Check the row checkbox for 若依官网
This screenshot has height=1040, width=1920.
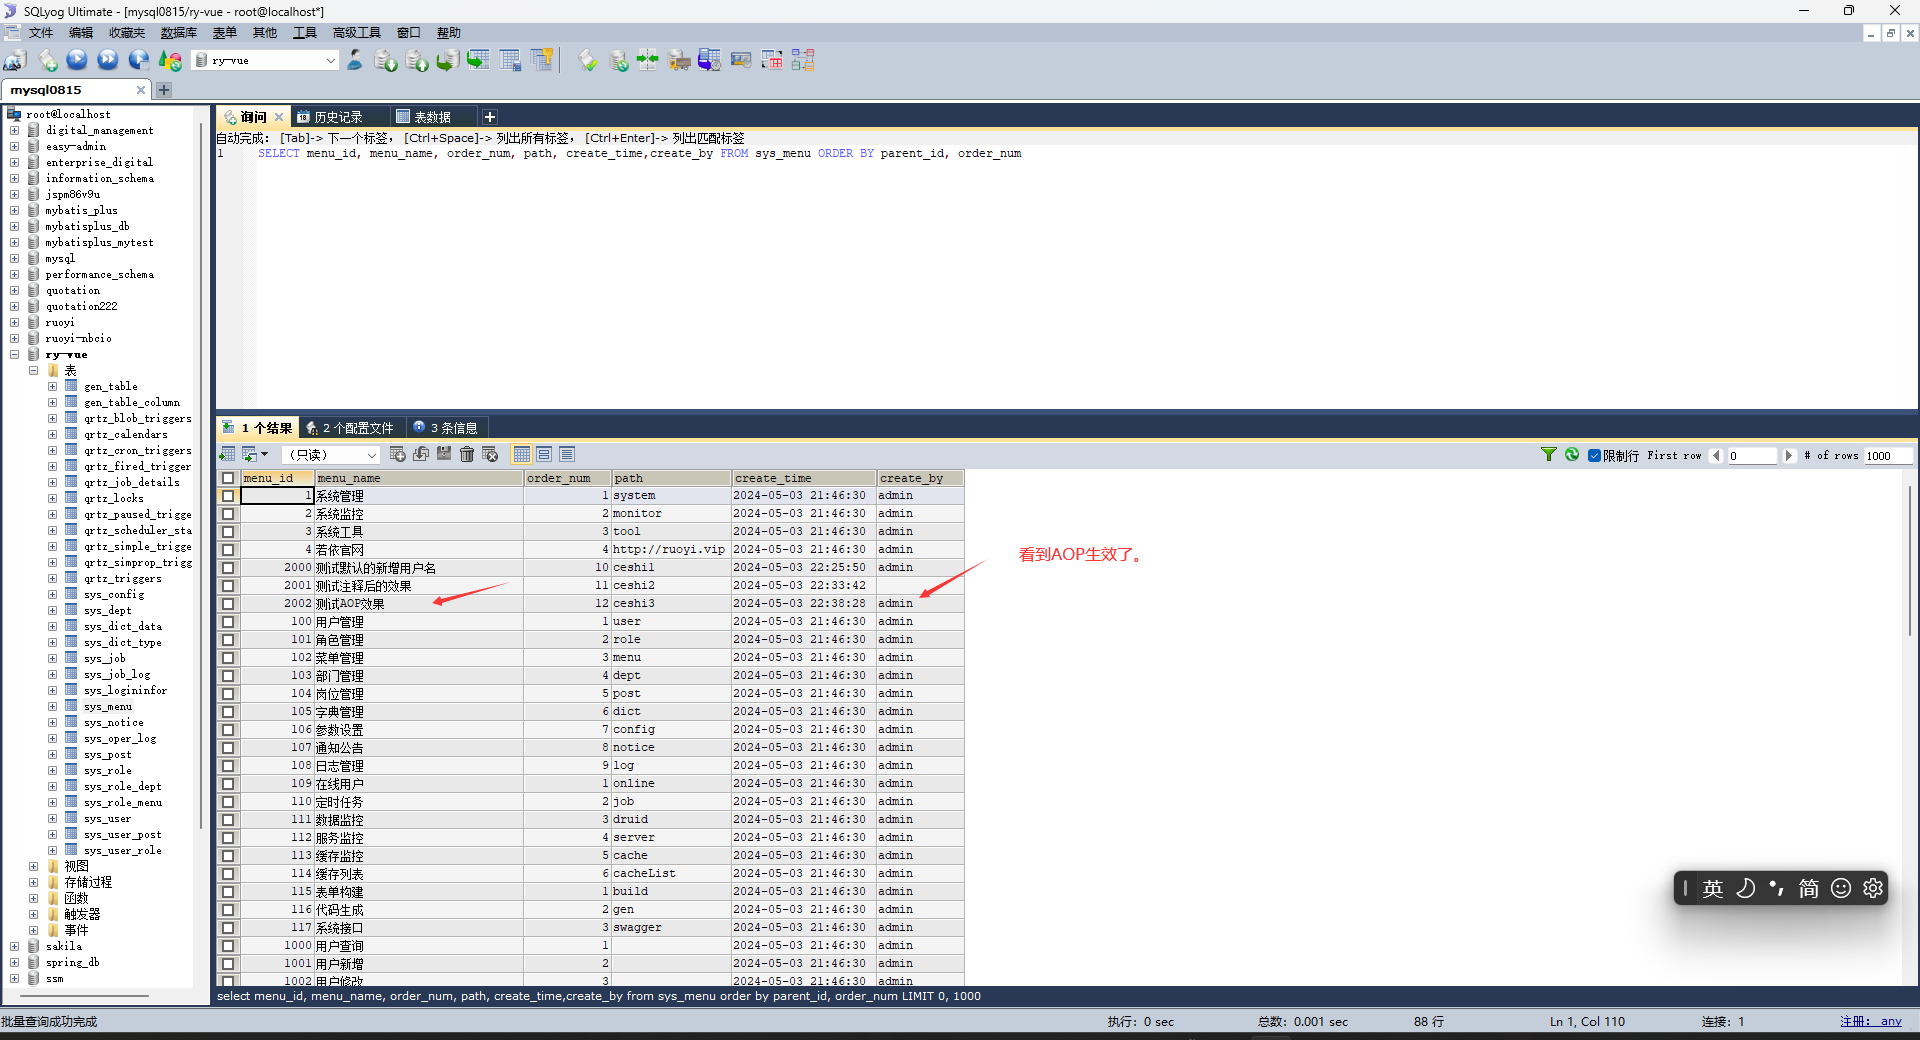coord(228,550)
